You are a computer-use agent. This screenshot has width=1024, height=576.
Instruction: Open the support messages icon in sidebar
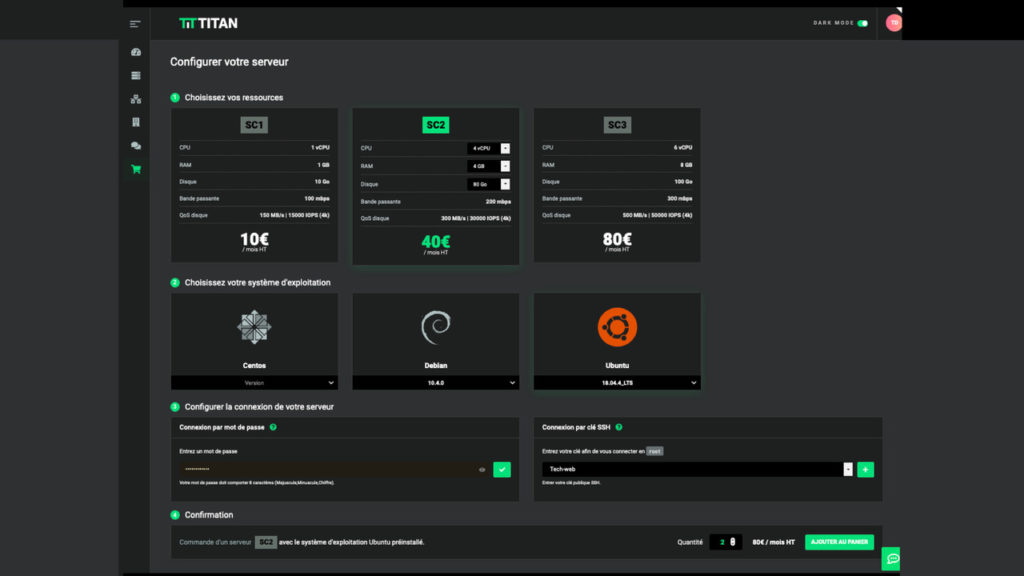pos(136,146)
